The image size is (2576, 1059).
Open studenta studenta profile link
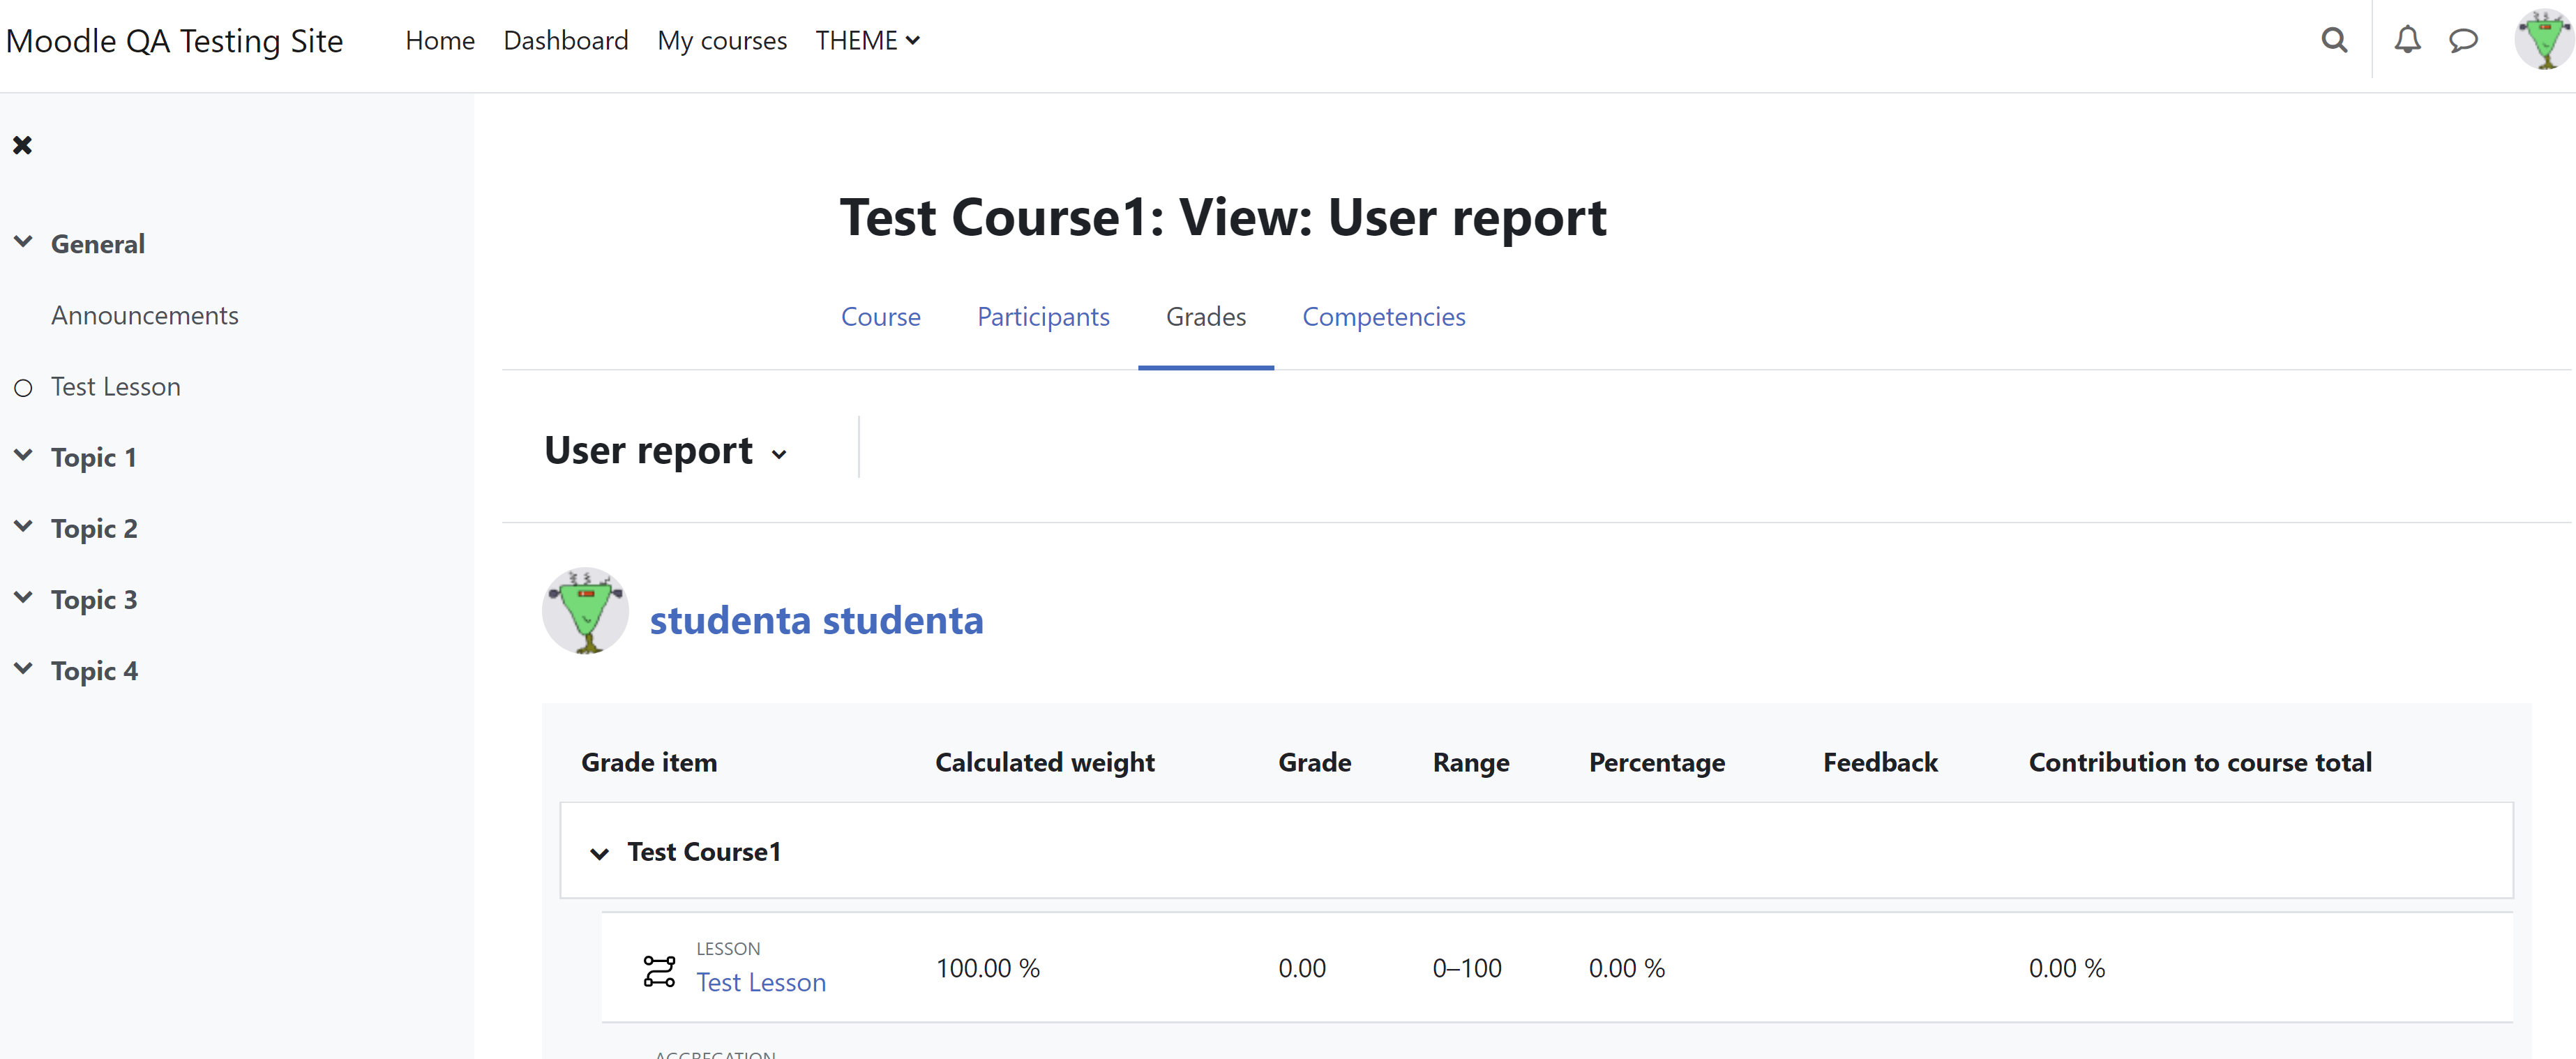click(816, 621)
